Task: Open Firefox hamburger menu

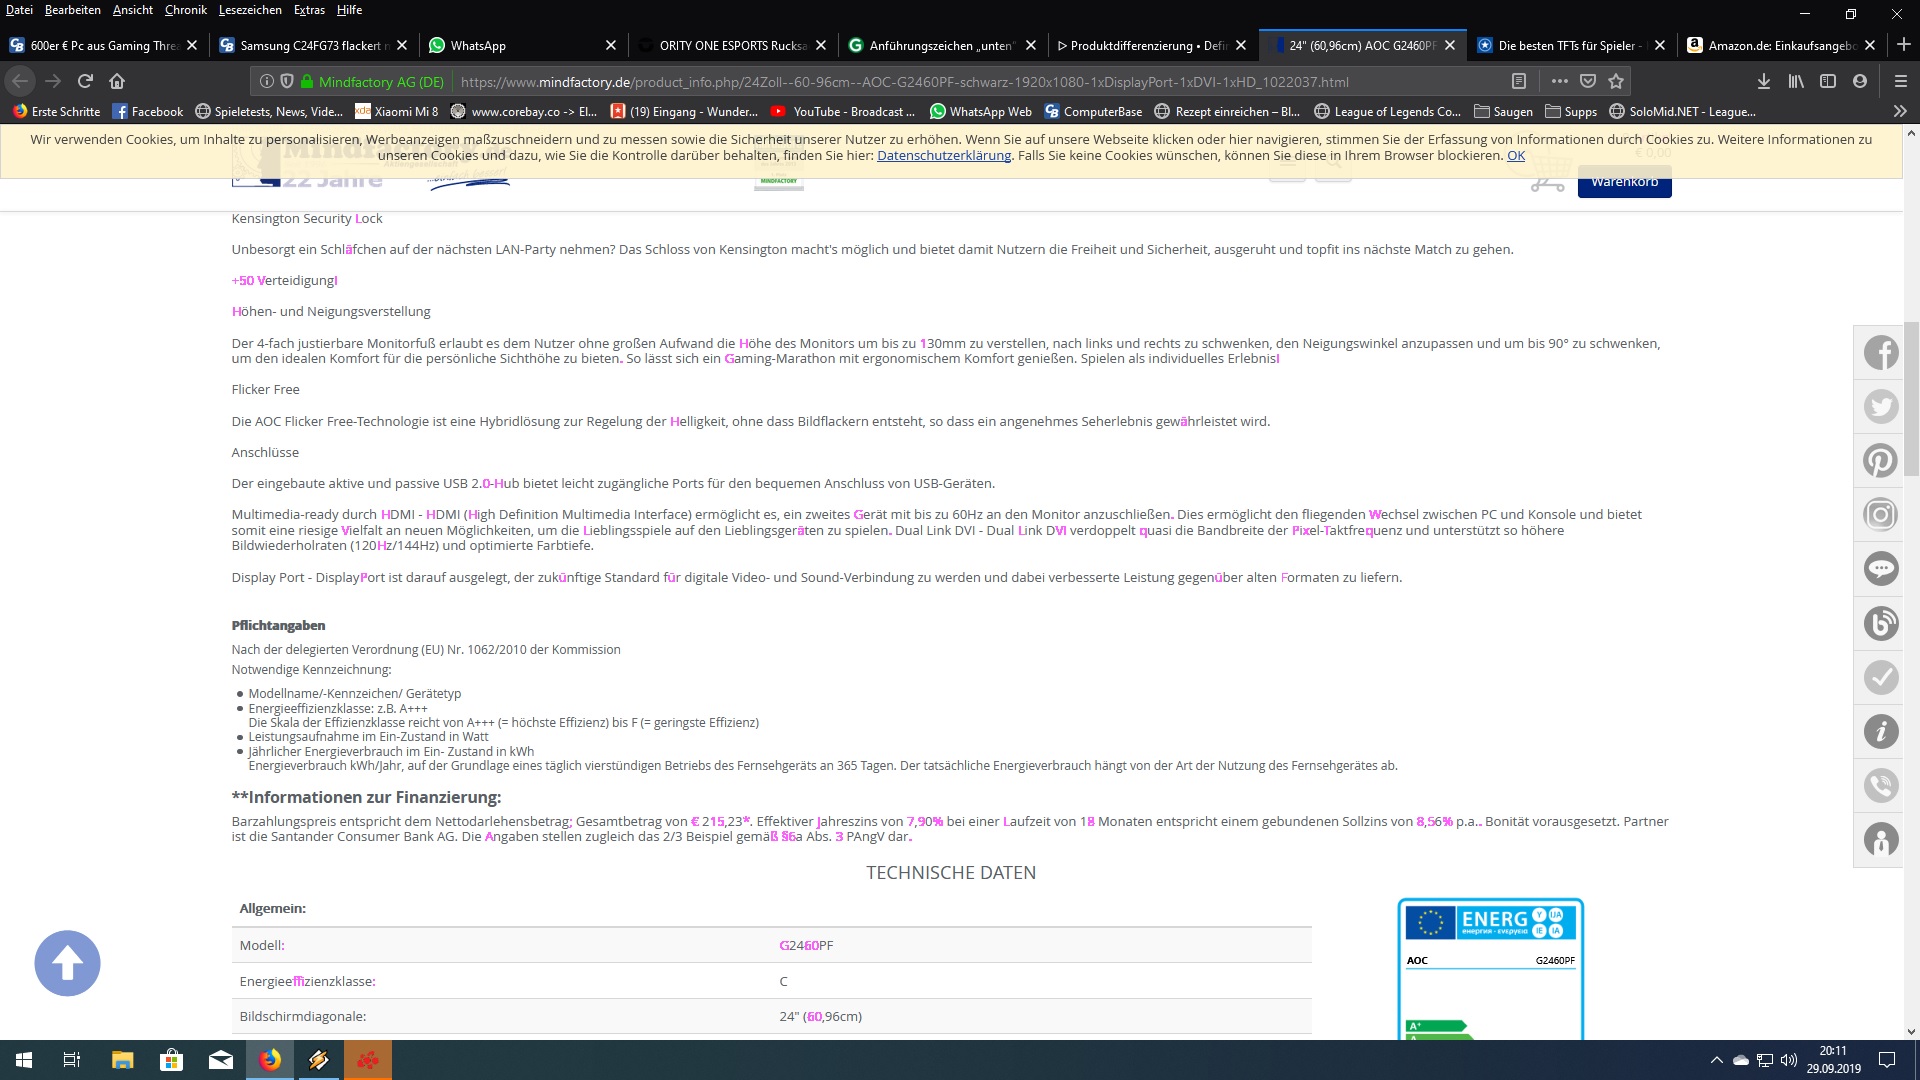Action: (x=1900, y=81)
